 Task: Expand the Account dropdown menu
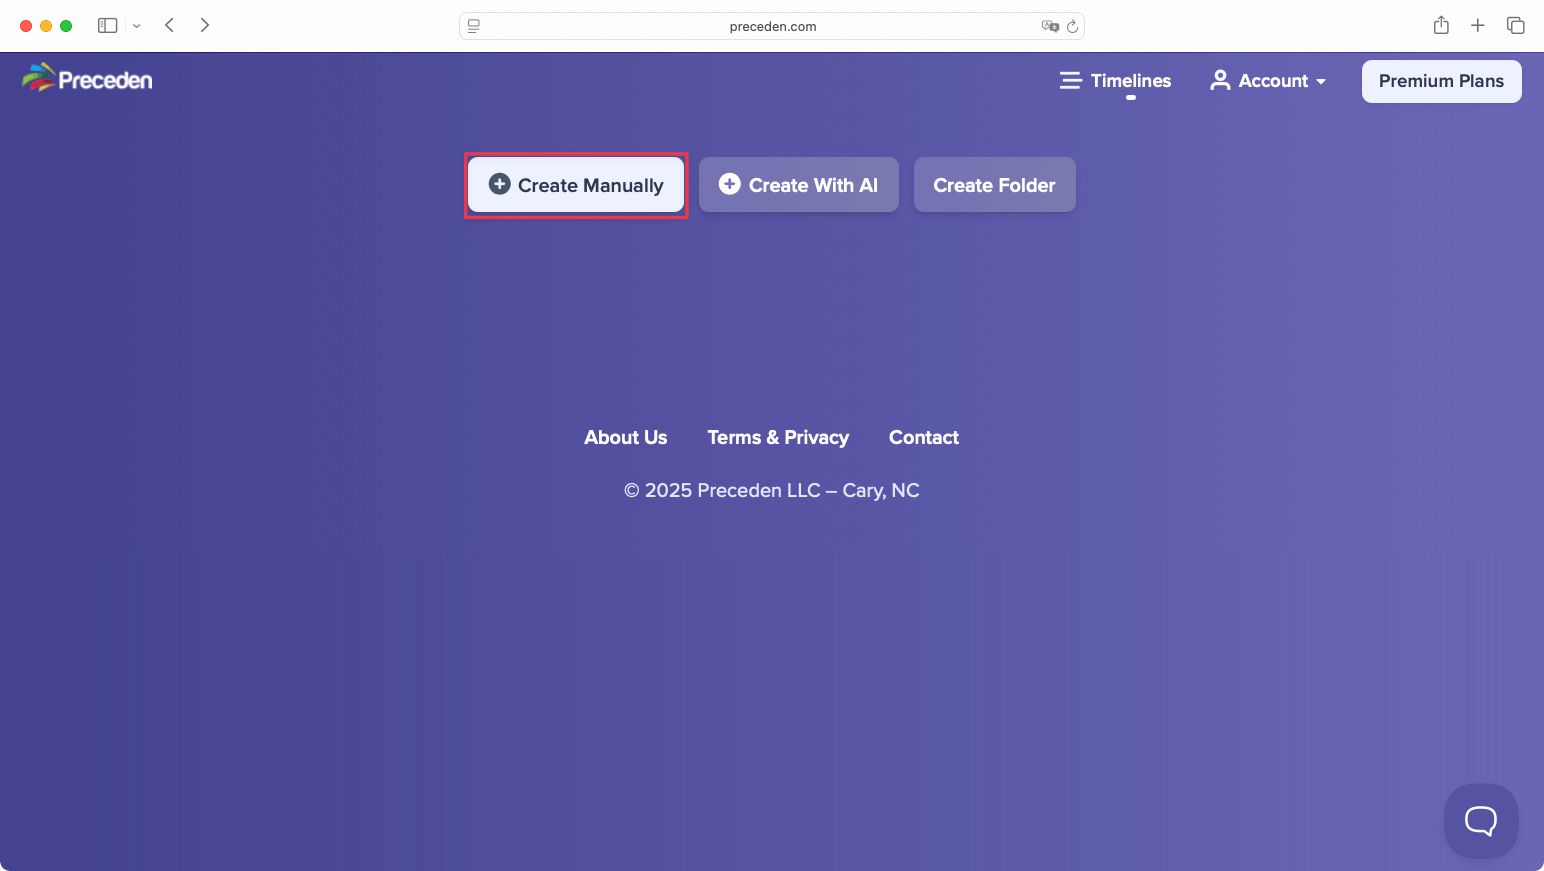1322,81
